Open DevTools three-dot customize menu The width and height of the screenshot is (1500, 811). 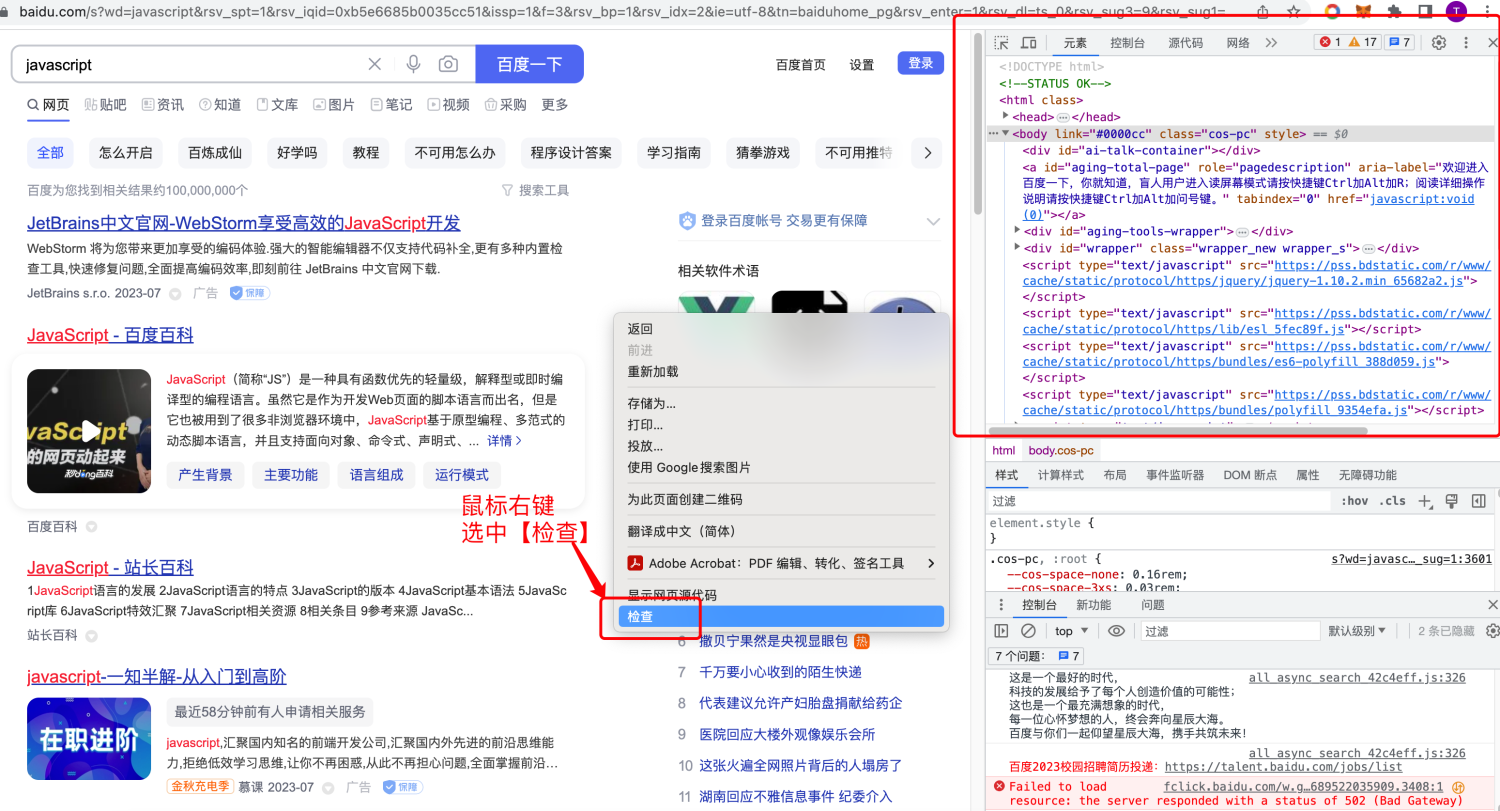point(1466,43)
